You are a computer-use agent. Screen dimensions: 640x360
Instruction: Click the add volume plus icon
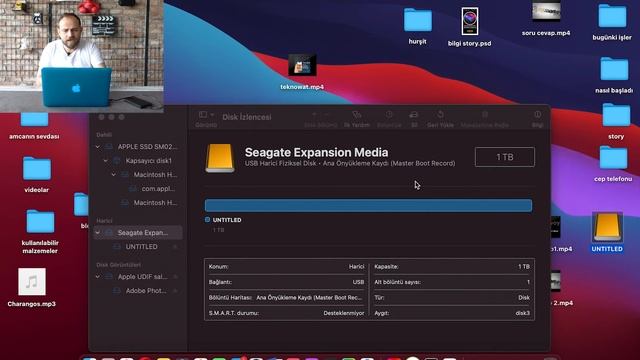click(314, 115)
